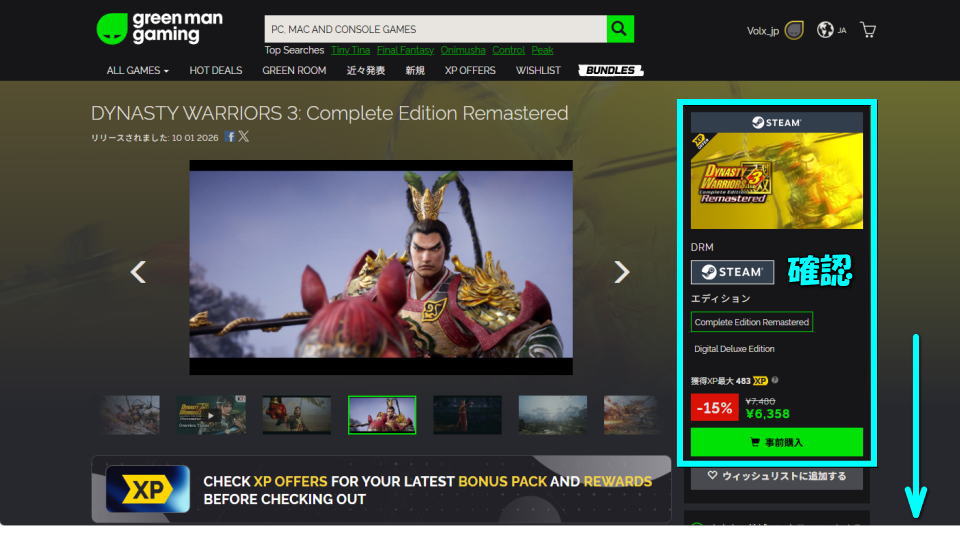Show next screenshot with right arrow
The image size is (960, 540).
[621, 272]
